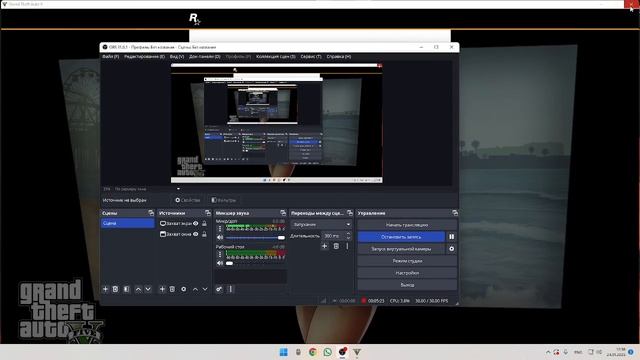Open virtual camera settings gear
The image size is (640, 360).
coord(451,249)
